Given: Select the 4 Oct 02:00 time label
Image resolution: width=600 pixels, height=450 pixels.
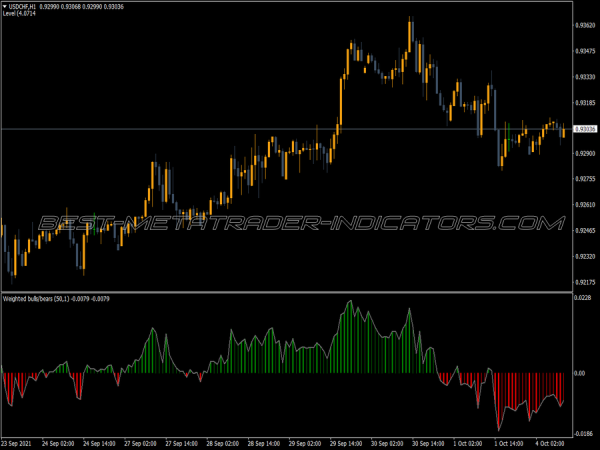Looking at the screenshot, I should [x=550, y=443].
